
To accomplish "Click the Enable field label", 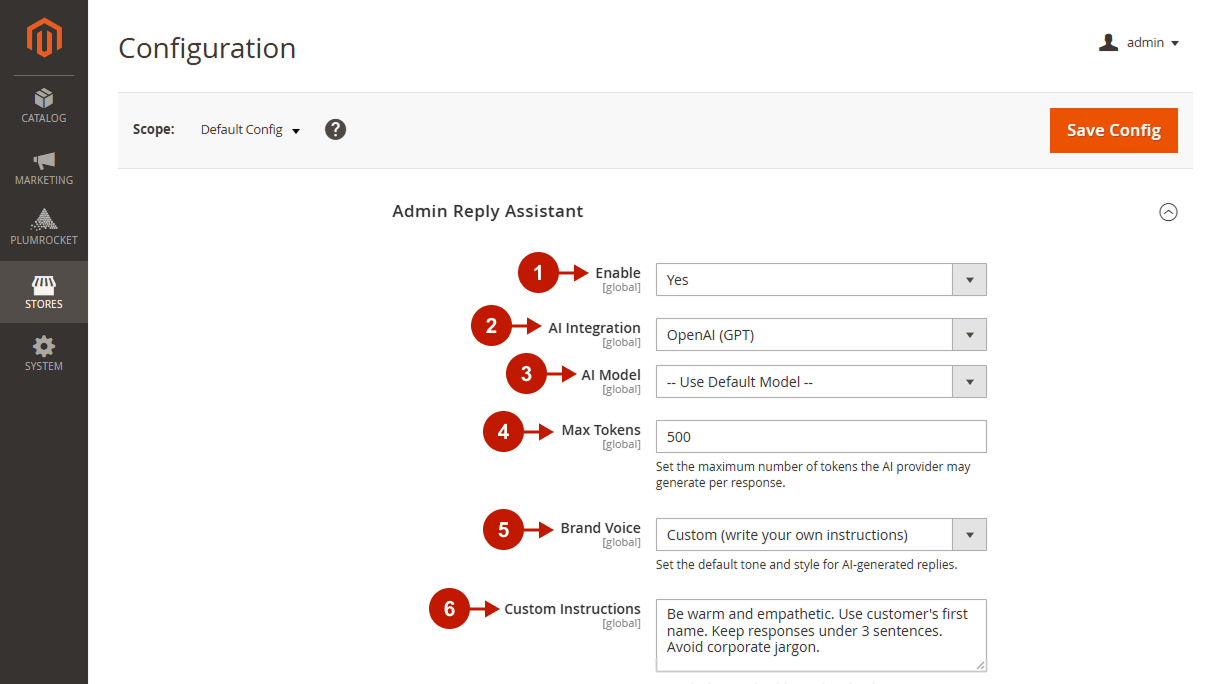I will (x=618, y=273).
